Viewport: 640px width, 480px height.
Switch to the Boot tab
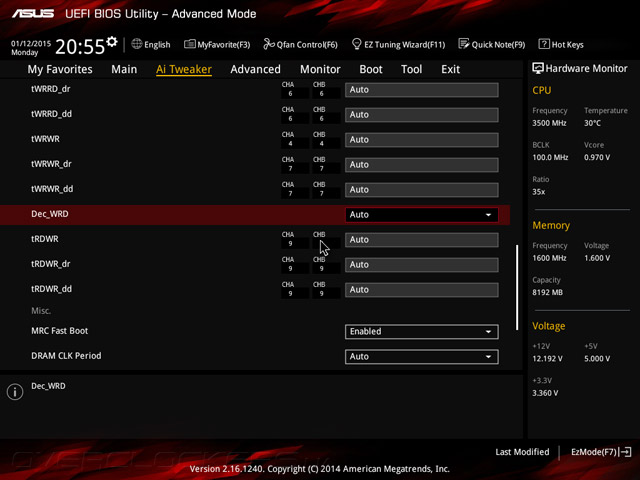pyautogui.click(x=371, y=69)
